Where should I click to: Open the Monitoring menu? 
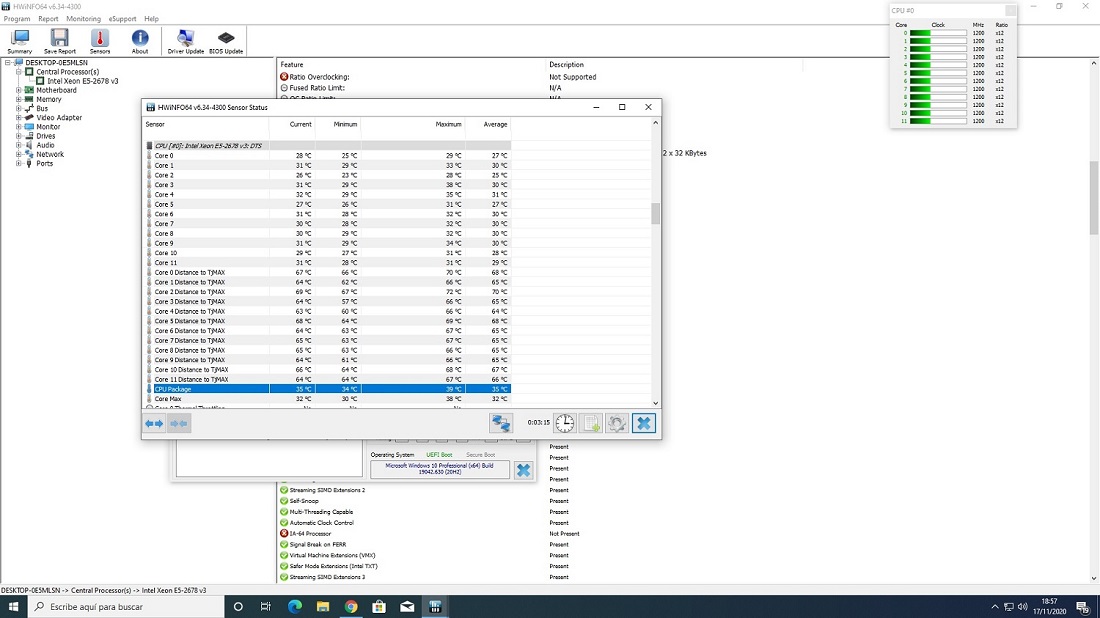[83, 19]
